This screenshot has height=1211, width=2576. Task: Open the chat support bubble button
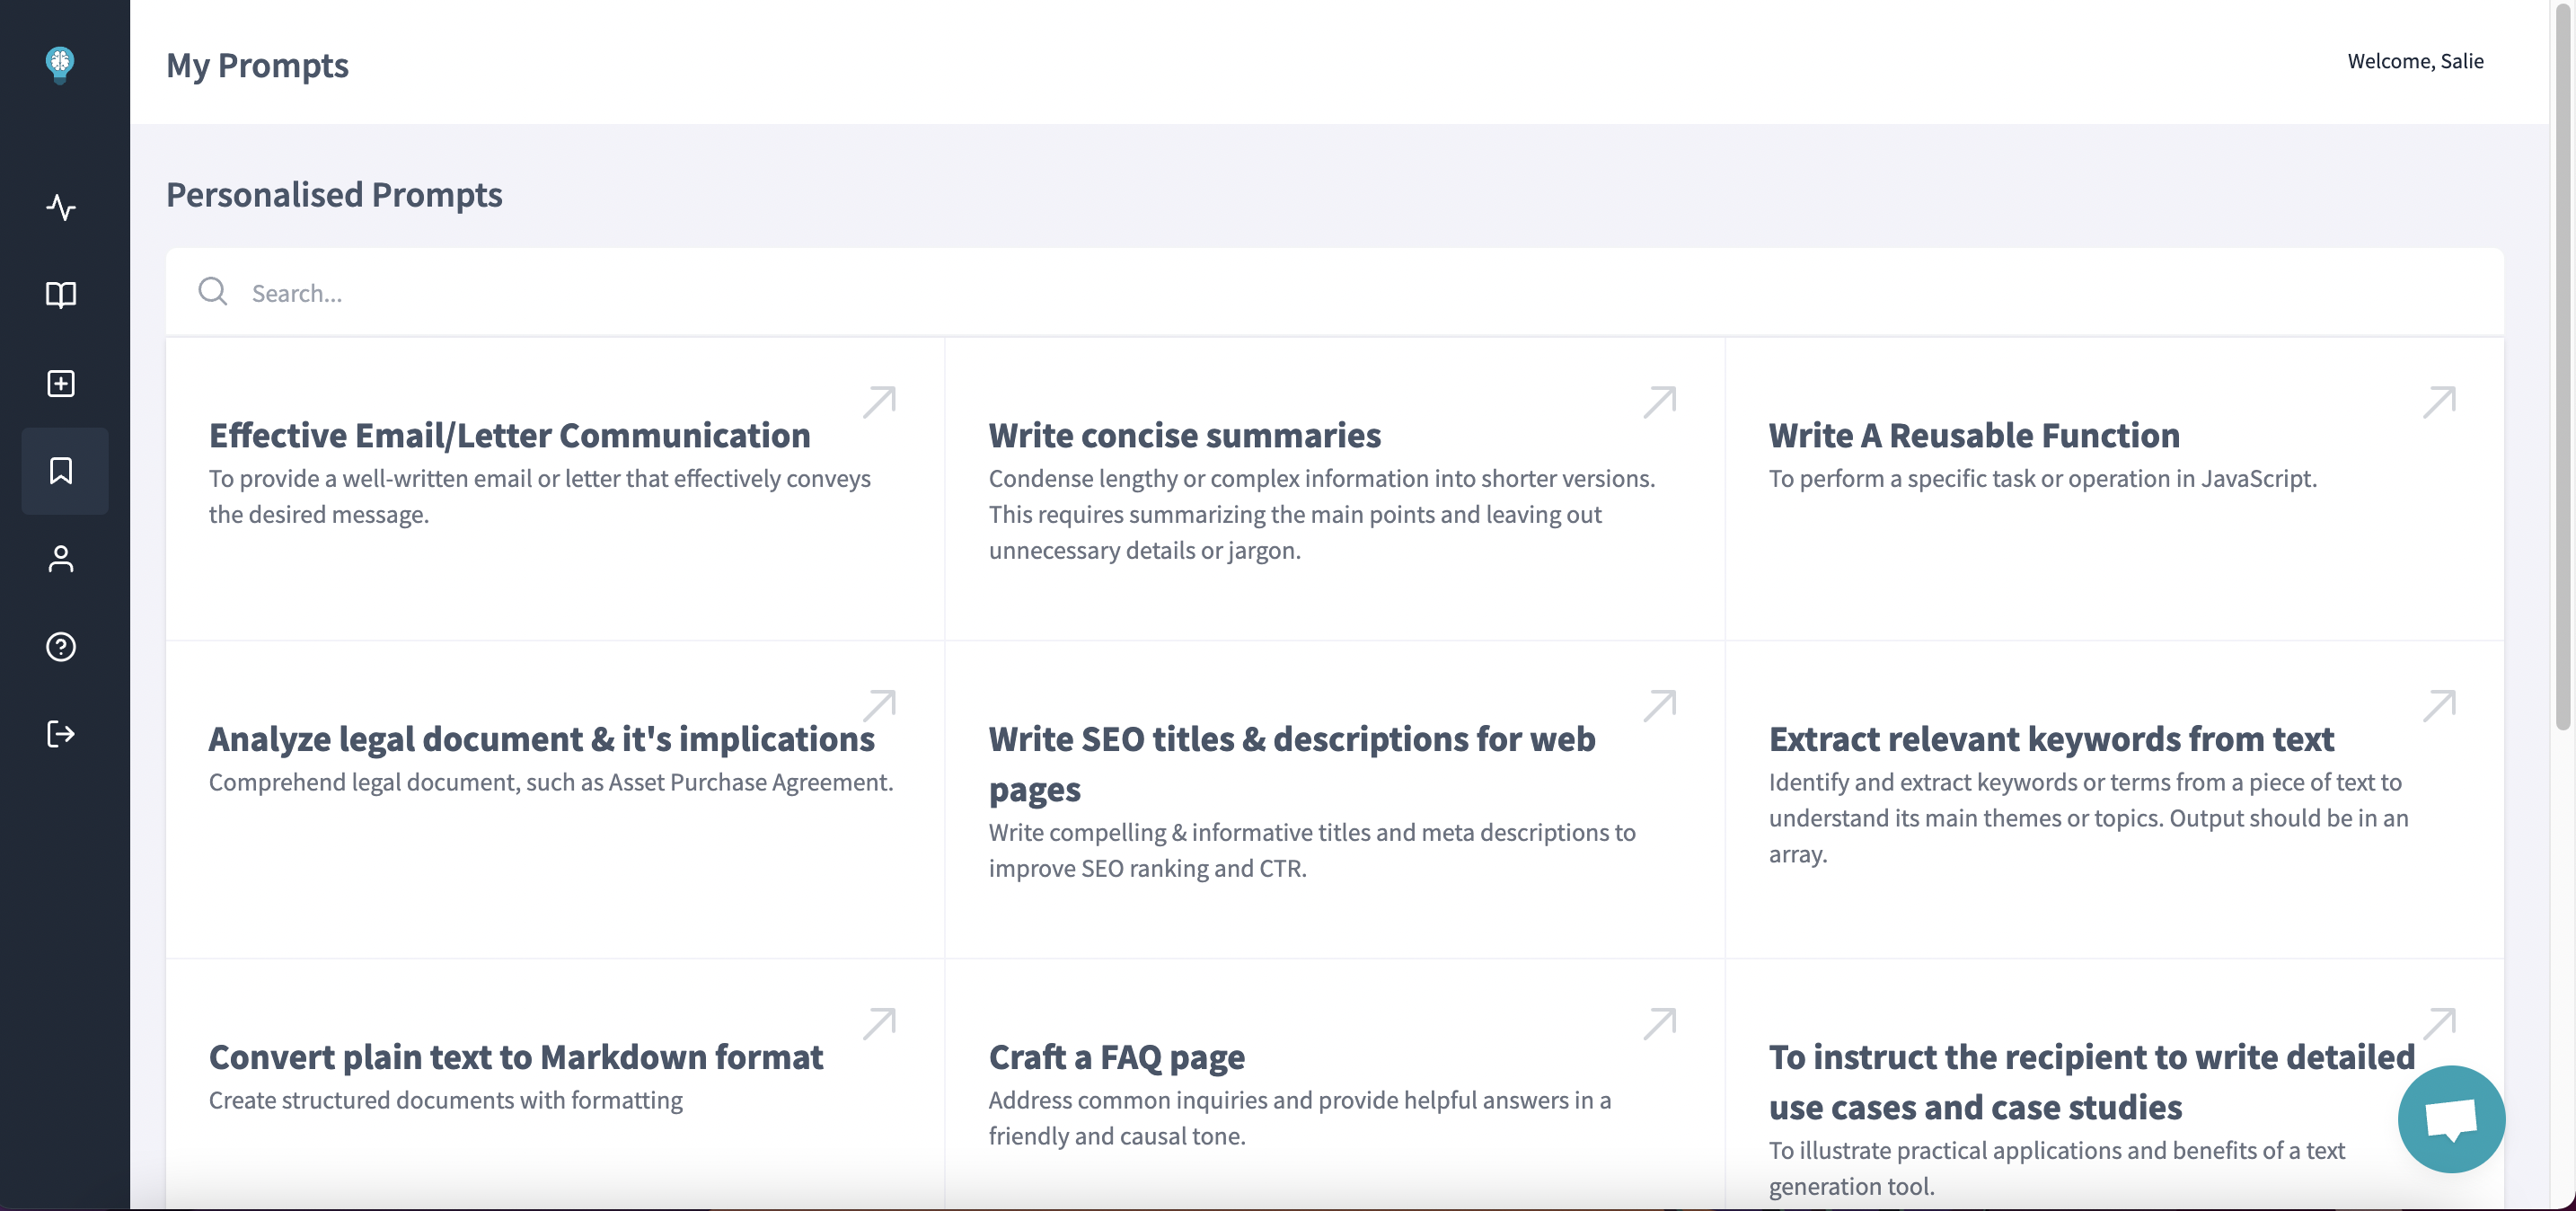pos(2451,1118)
